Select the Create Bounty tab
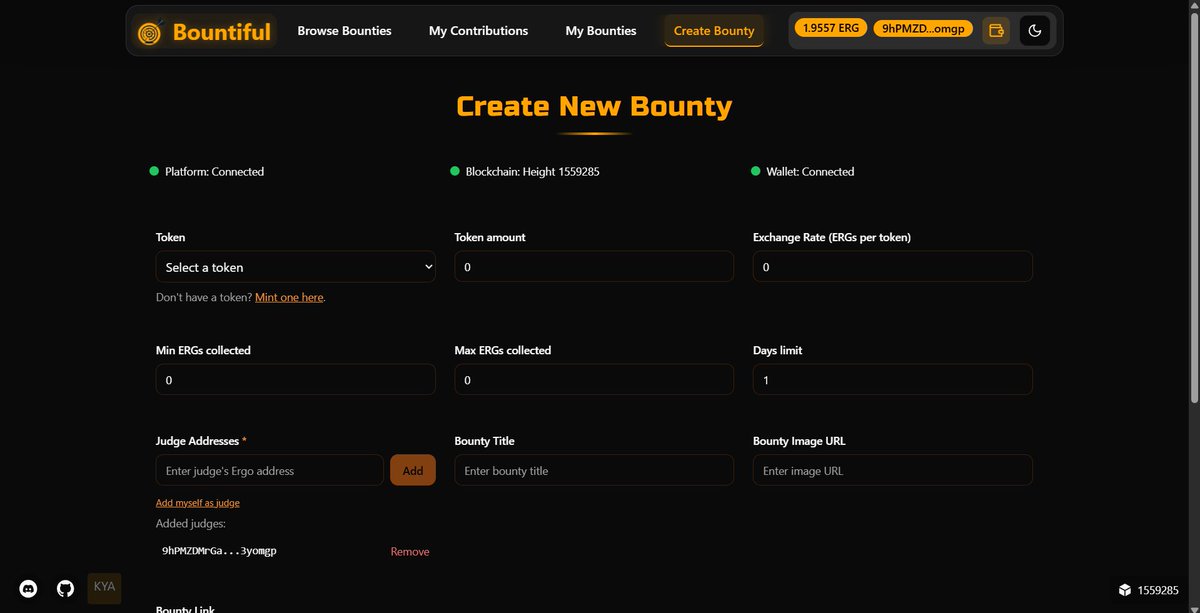Viewport: 1200px width, 613px height. click(714, 31)
